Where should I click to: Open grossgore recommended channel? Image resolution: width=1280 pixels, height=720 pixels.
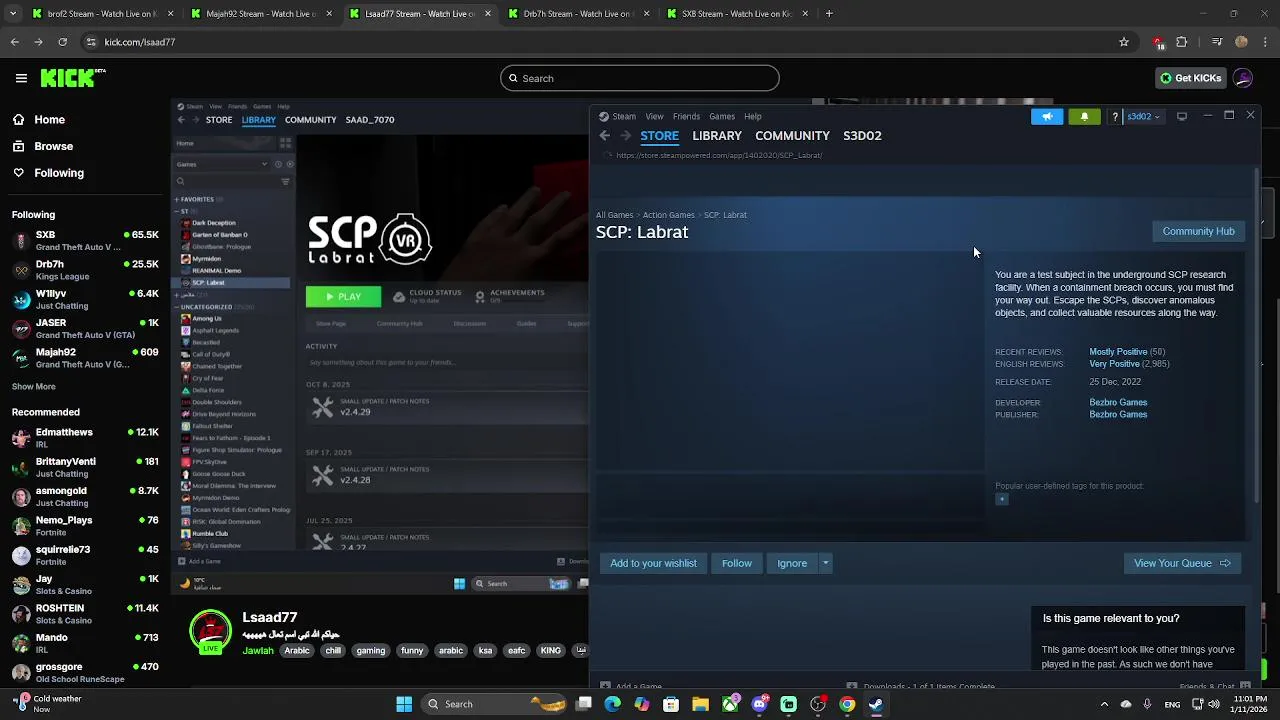(x=85, y=673)
